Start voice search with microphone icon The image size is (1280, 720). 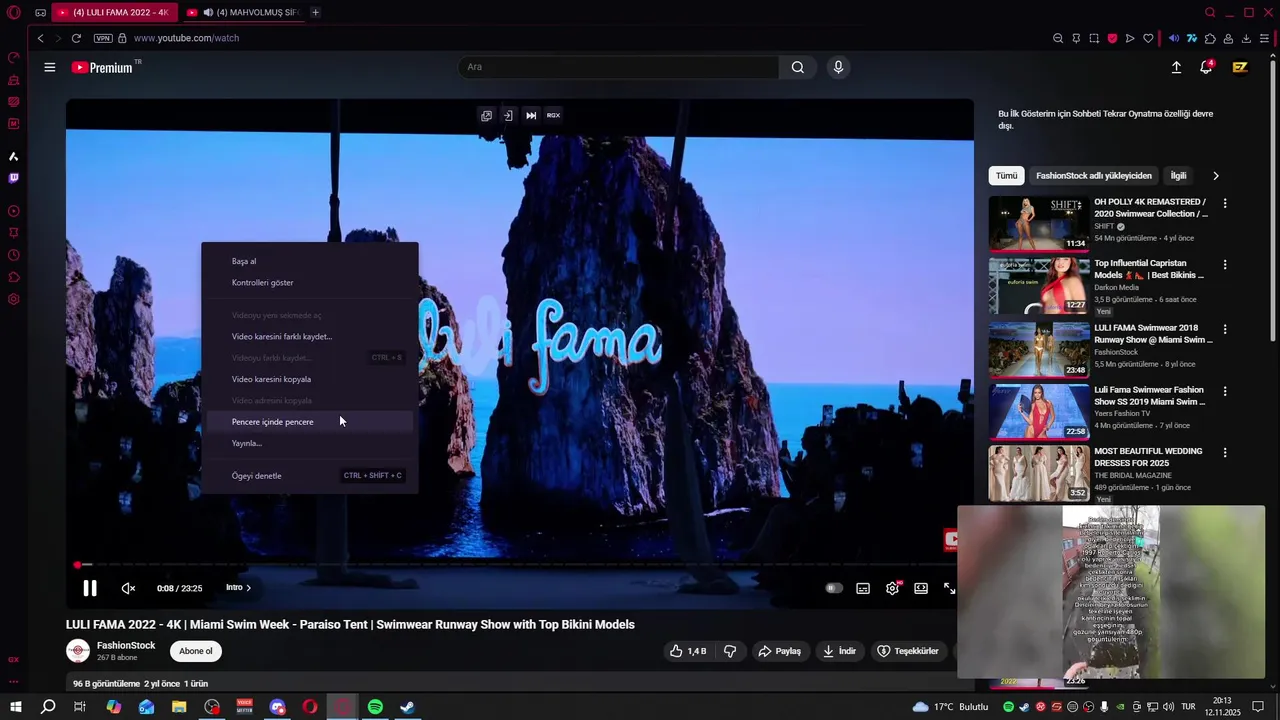pyautogui.click(x=838, y=67)
